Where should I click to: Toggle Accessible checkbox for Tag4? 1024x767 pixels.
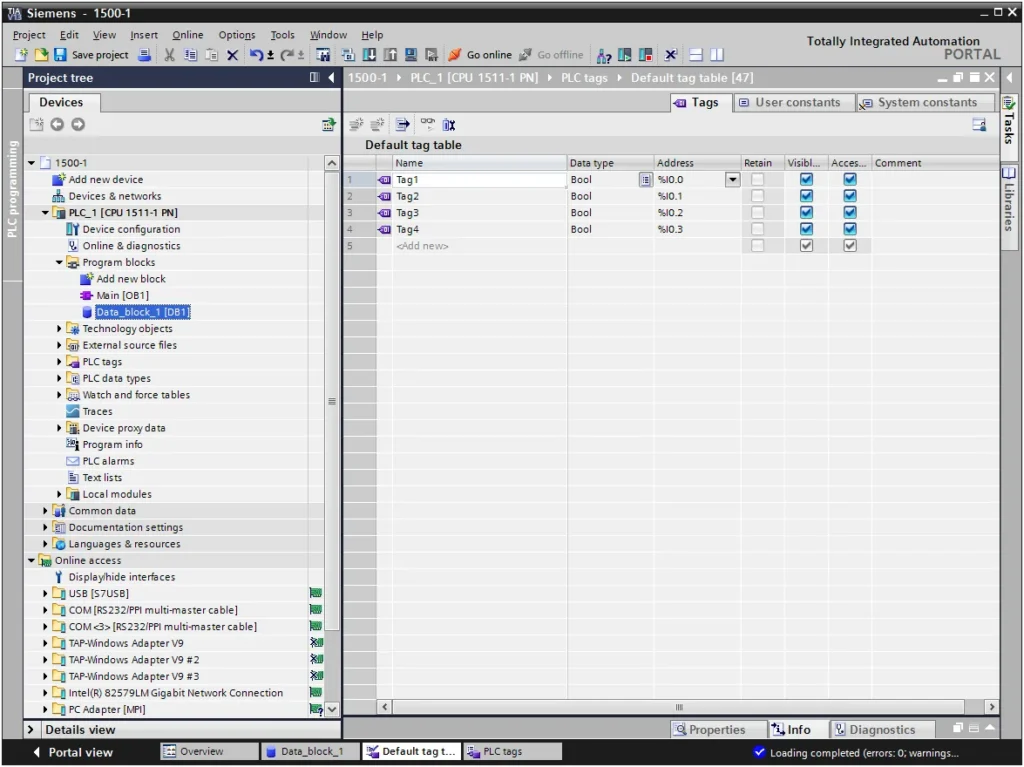[850, 229]
